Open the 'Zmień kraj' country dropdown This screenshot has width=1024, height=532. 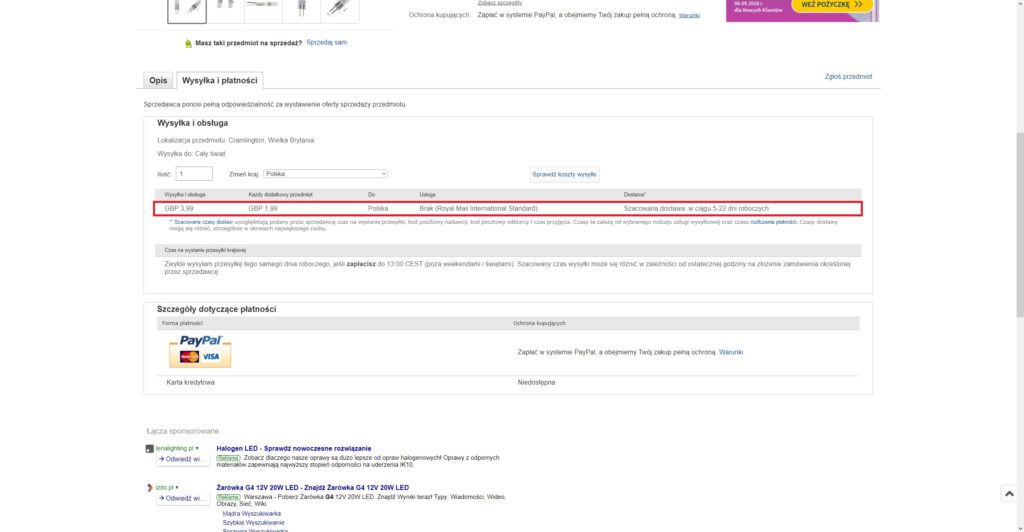tap(324, 174)
